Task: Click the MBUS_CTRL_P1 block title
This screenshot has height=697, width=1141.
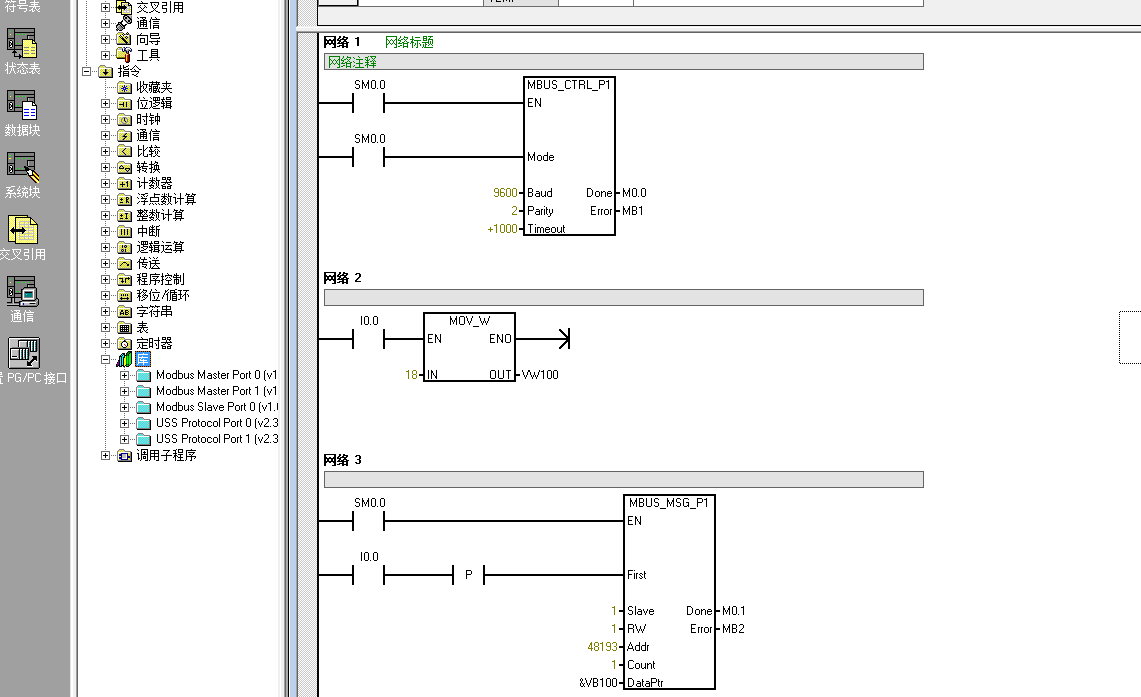Action: (x=569, y=85)
